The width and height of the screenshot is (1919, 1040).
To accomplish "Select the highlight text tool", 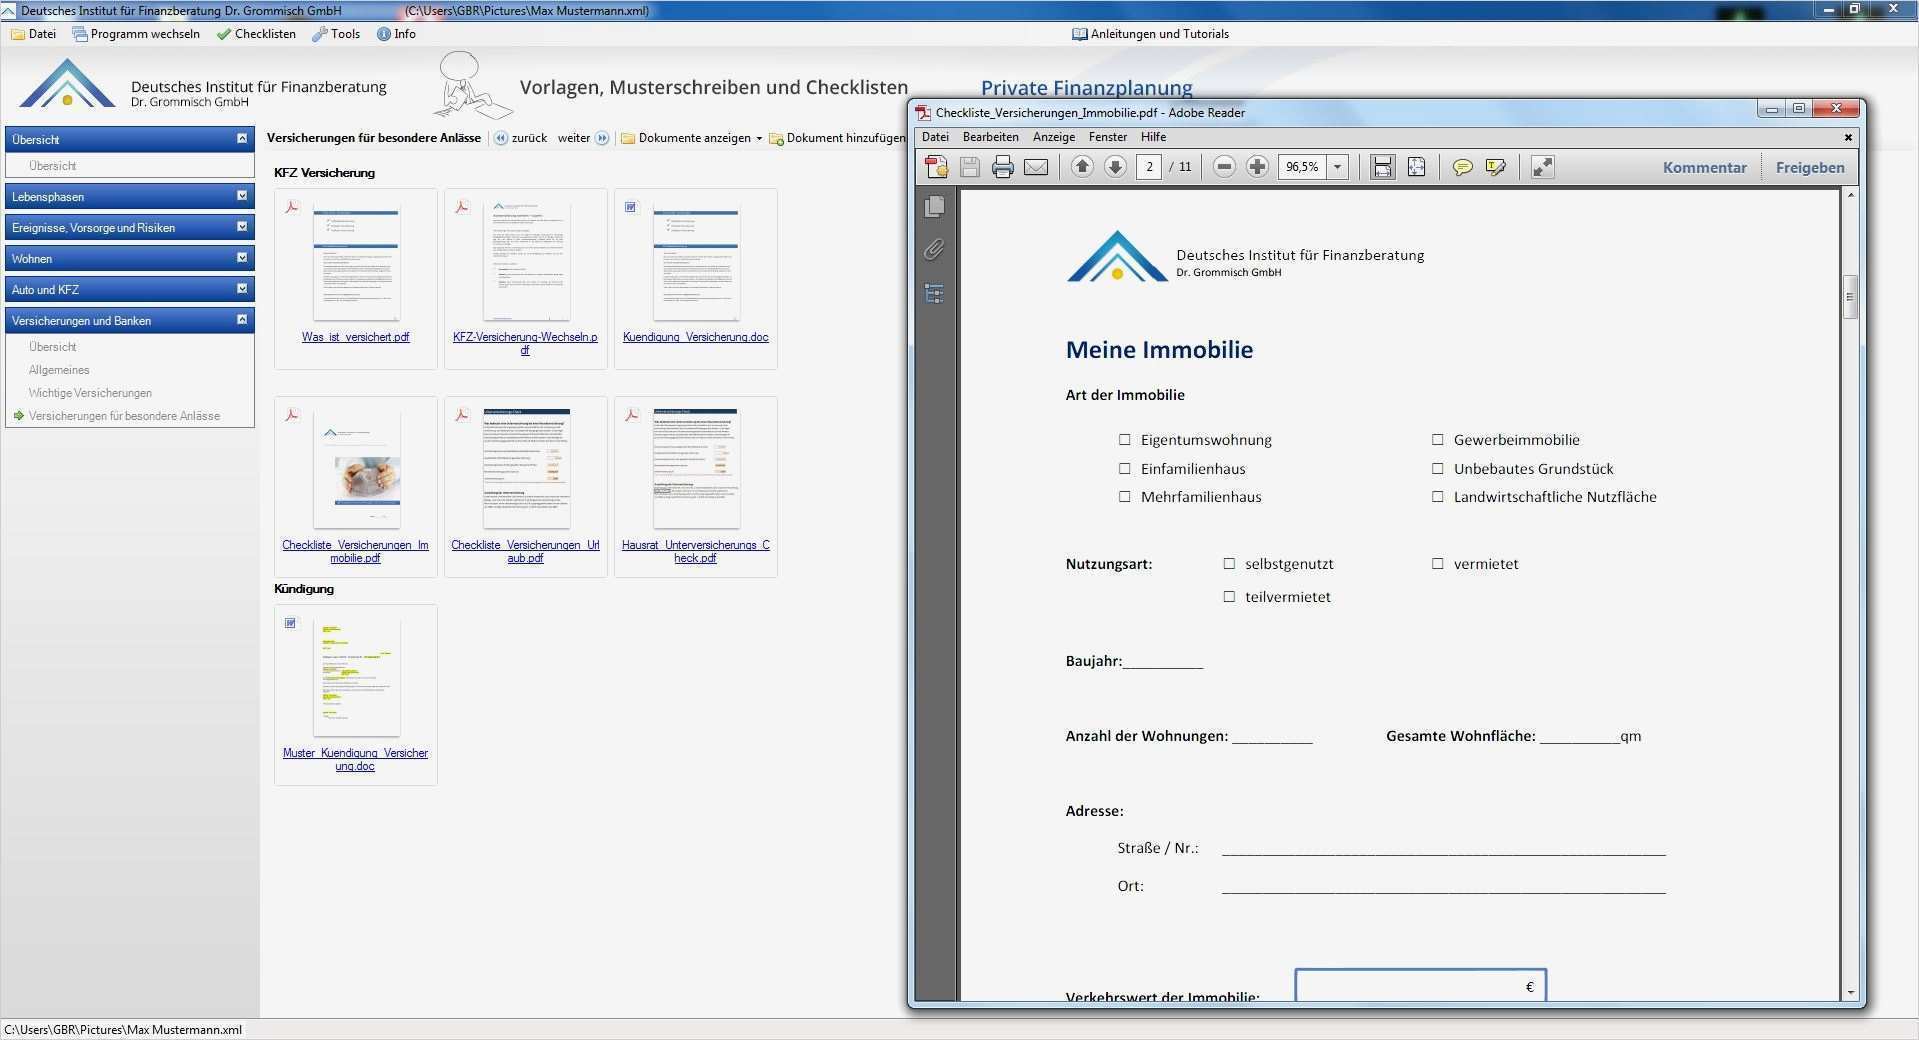I will tap(1496, 167).
